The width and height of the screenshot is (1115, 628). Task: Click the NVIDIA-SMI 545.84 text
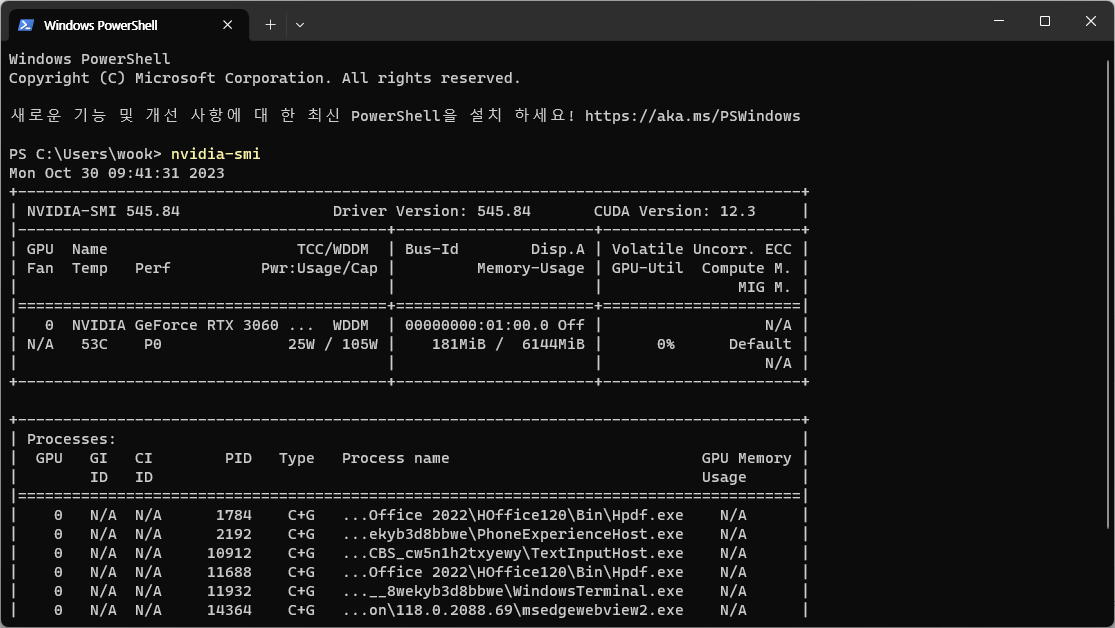point(103,211)
